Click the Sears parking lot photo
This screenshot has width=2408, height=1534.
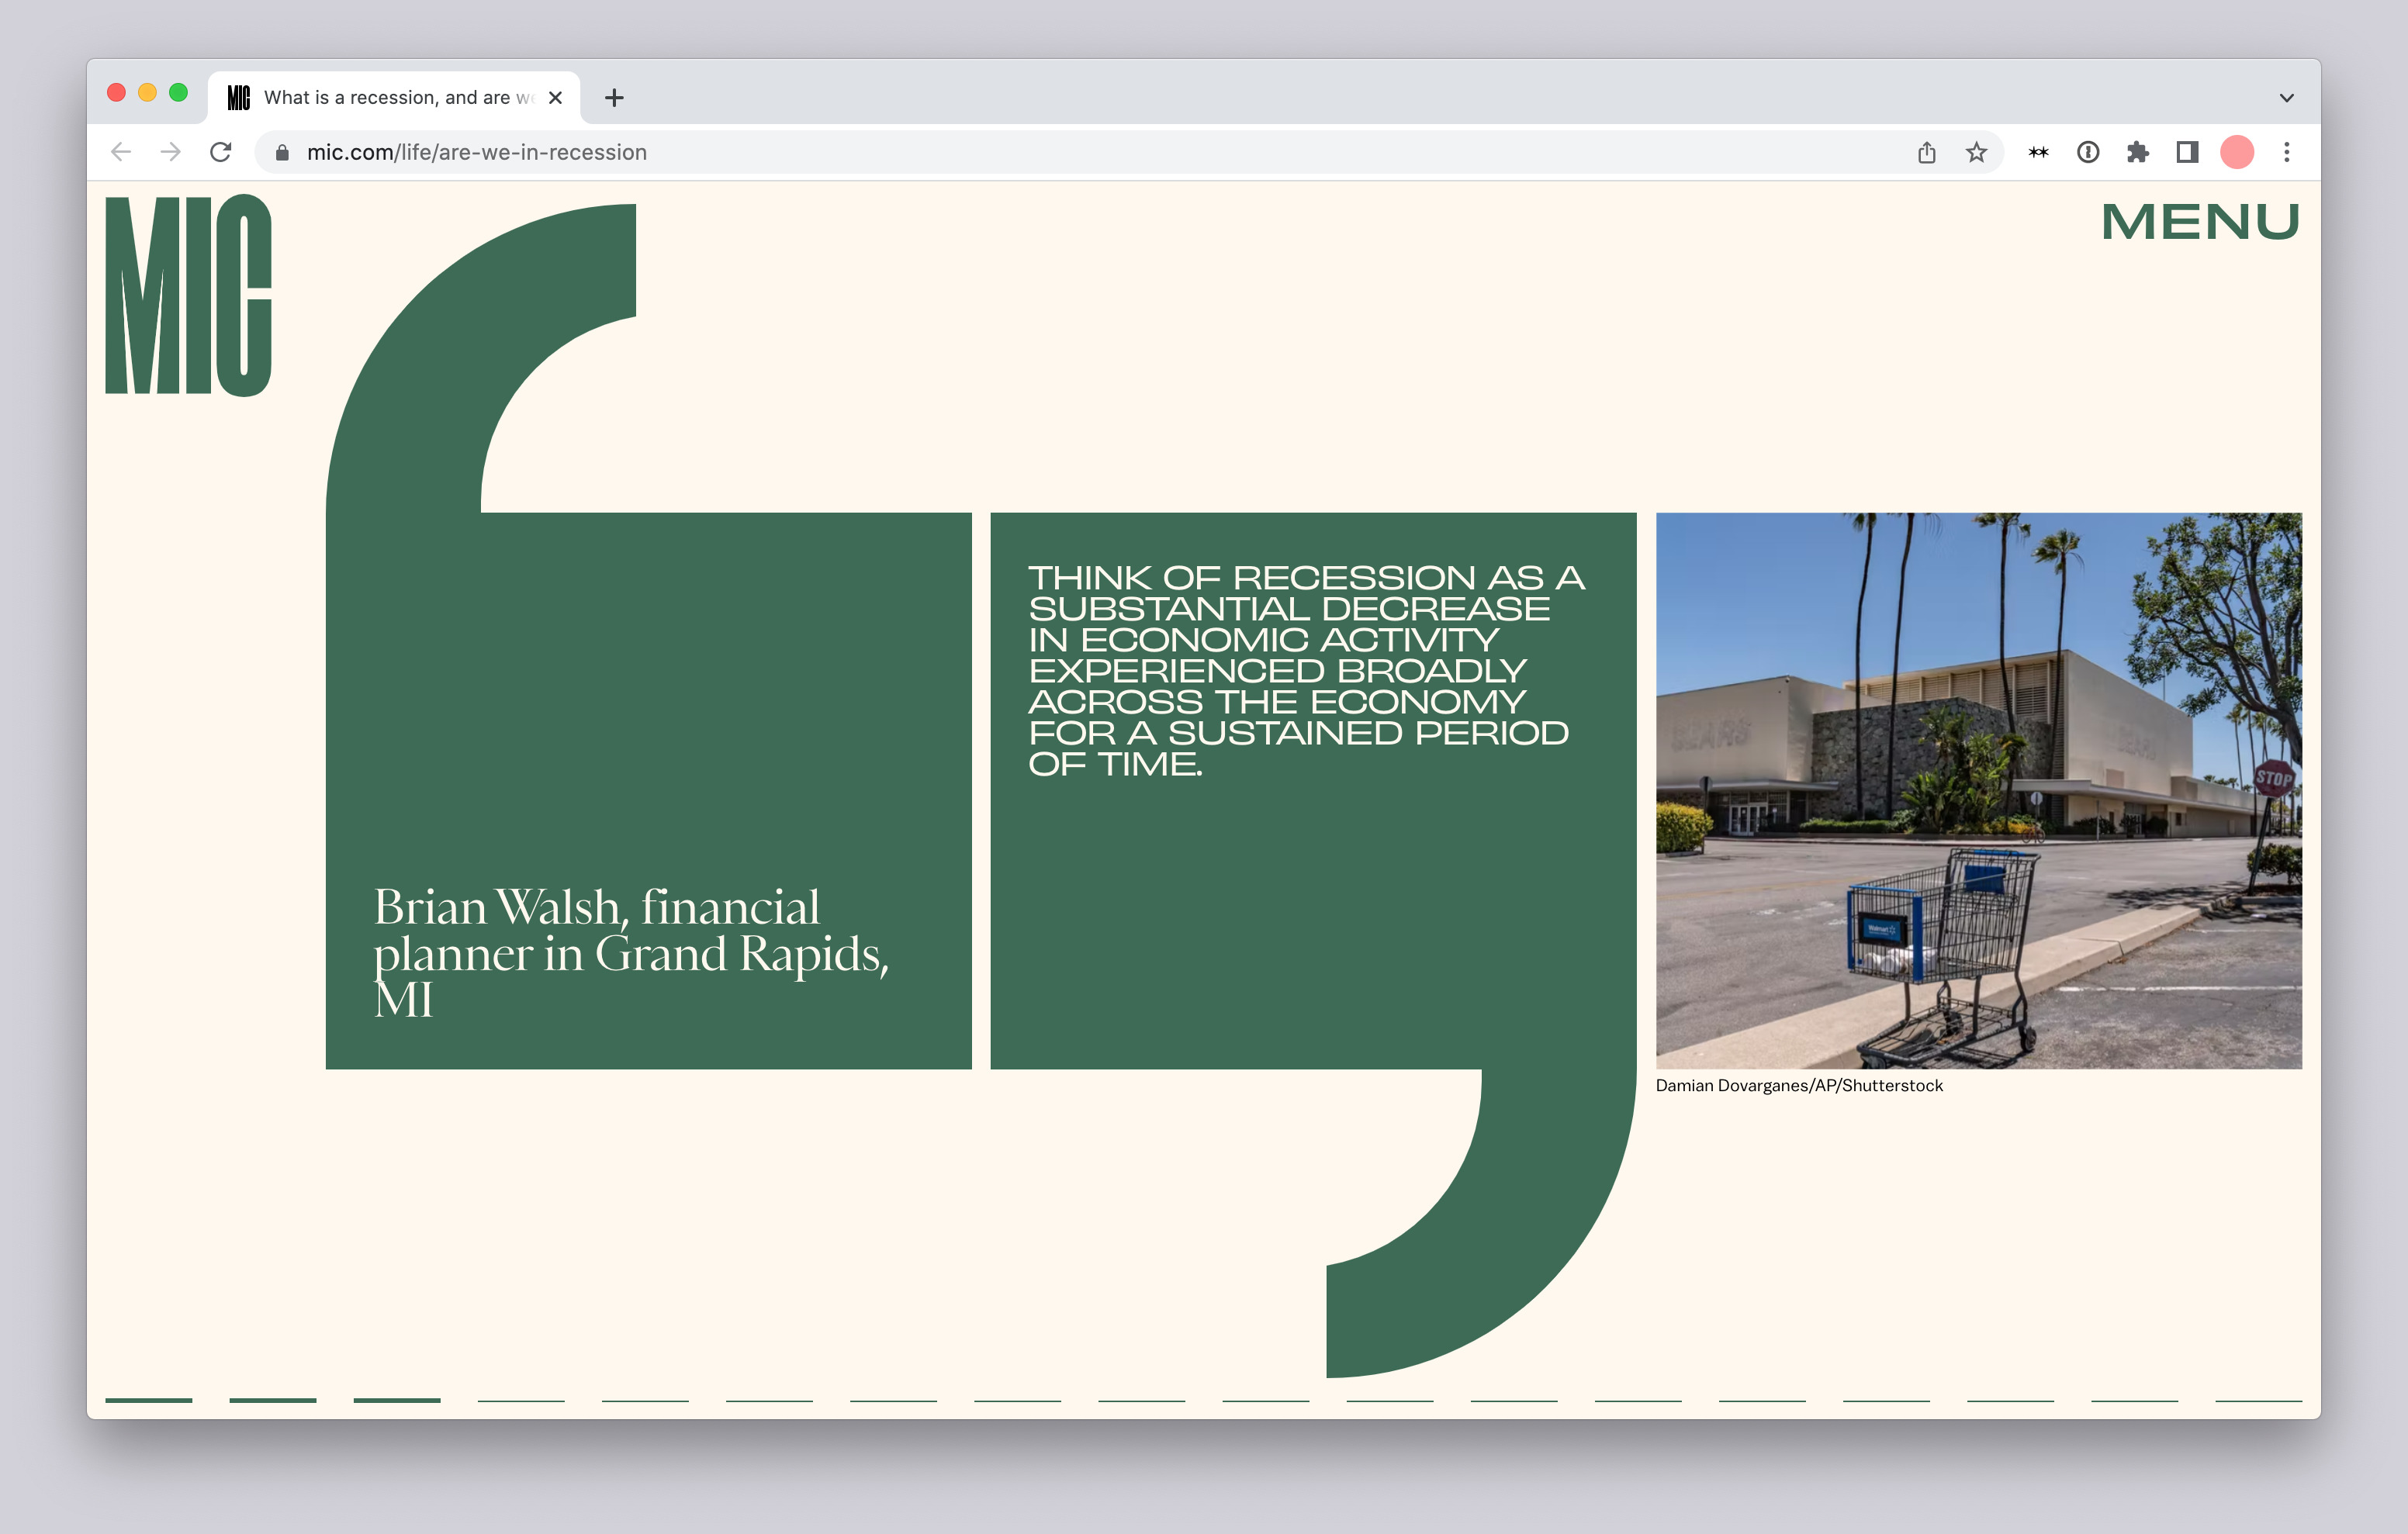tap(1978, 790)
